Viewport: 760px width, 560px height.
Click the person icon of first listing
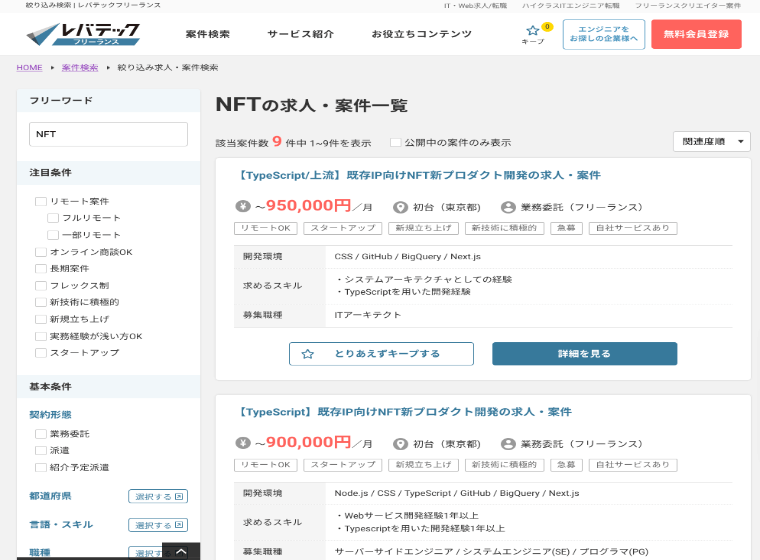pyautogui.click(x=508, y=208)
